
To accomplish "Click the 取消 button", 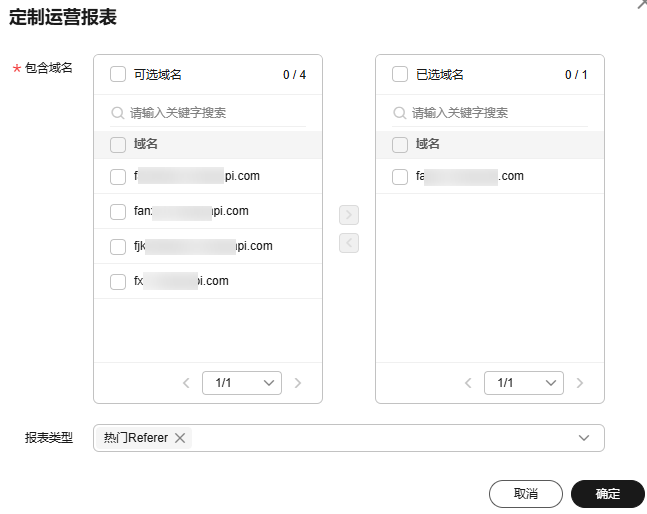I will coord(526,494).
